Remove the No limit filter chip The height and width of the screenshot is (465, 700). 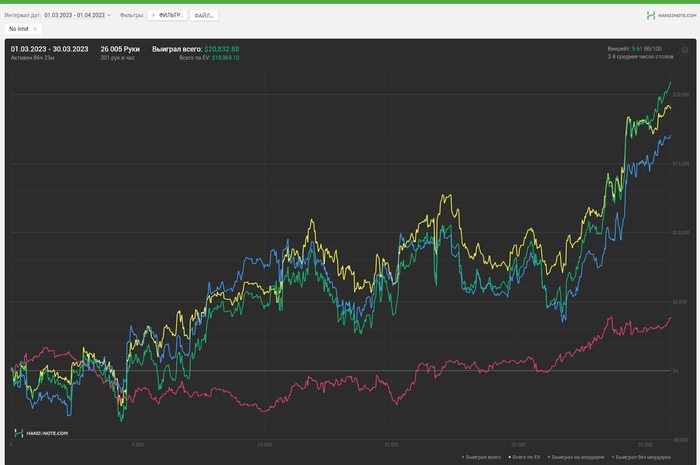point(35,29)
